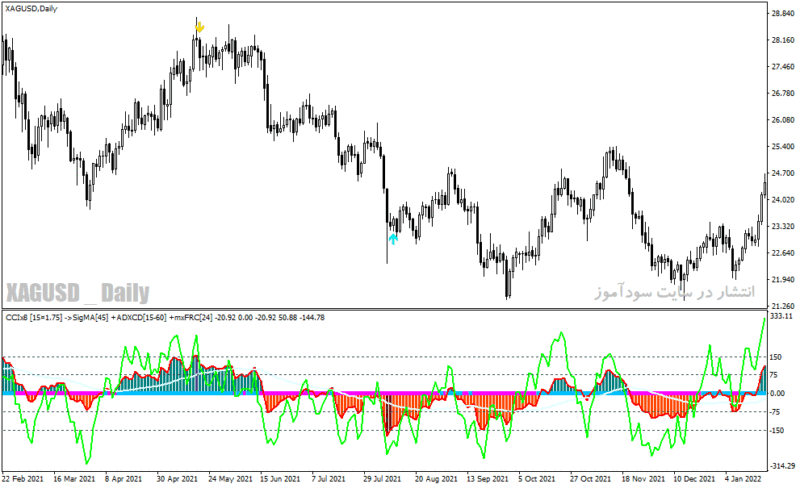Image resolution: width=800 pixels, height=488 pixels.
Task: Click the 27 Oct 2021 date label
Action: pyautogui.click(x=590, y=479)
